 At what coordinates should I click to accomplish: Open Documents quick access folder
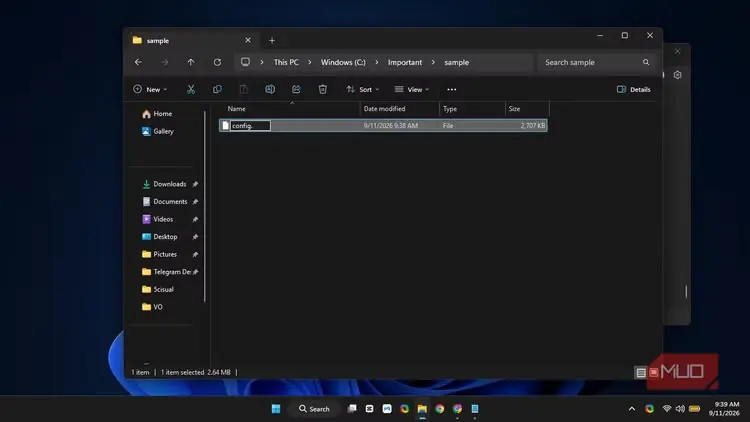165,201
